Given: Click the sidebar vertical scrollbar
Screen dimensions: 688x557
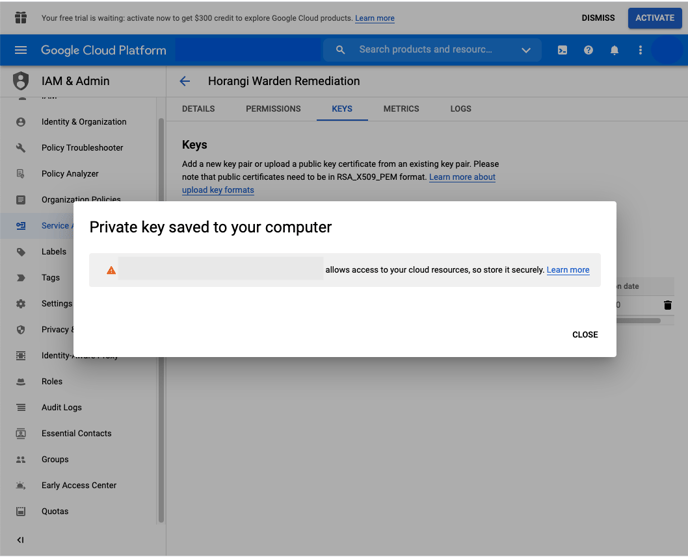Looking at the screenshot, I should [x=161, y=320].
